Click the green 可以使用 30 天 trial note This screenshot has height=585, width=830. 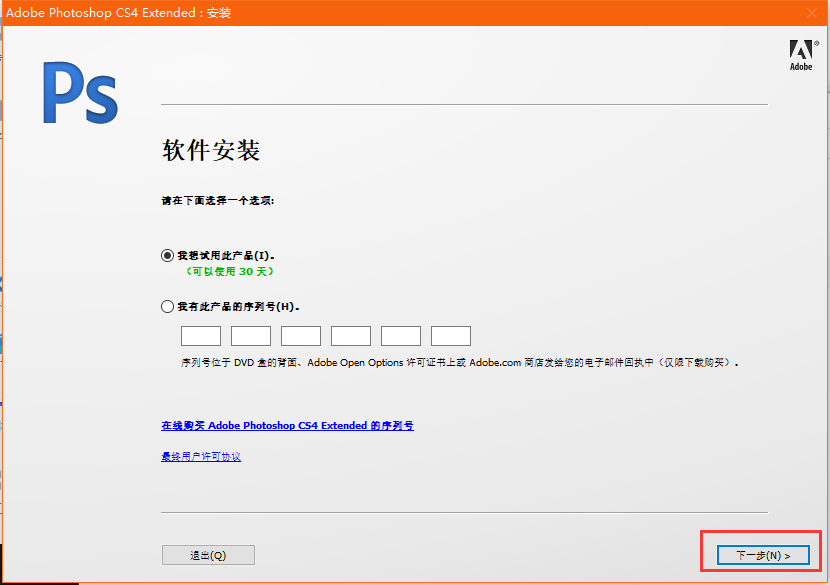(230, 271)
